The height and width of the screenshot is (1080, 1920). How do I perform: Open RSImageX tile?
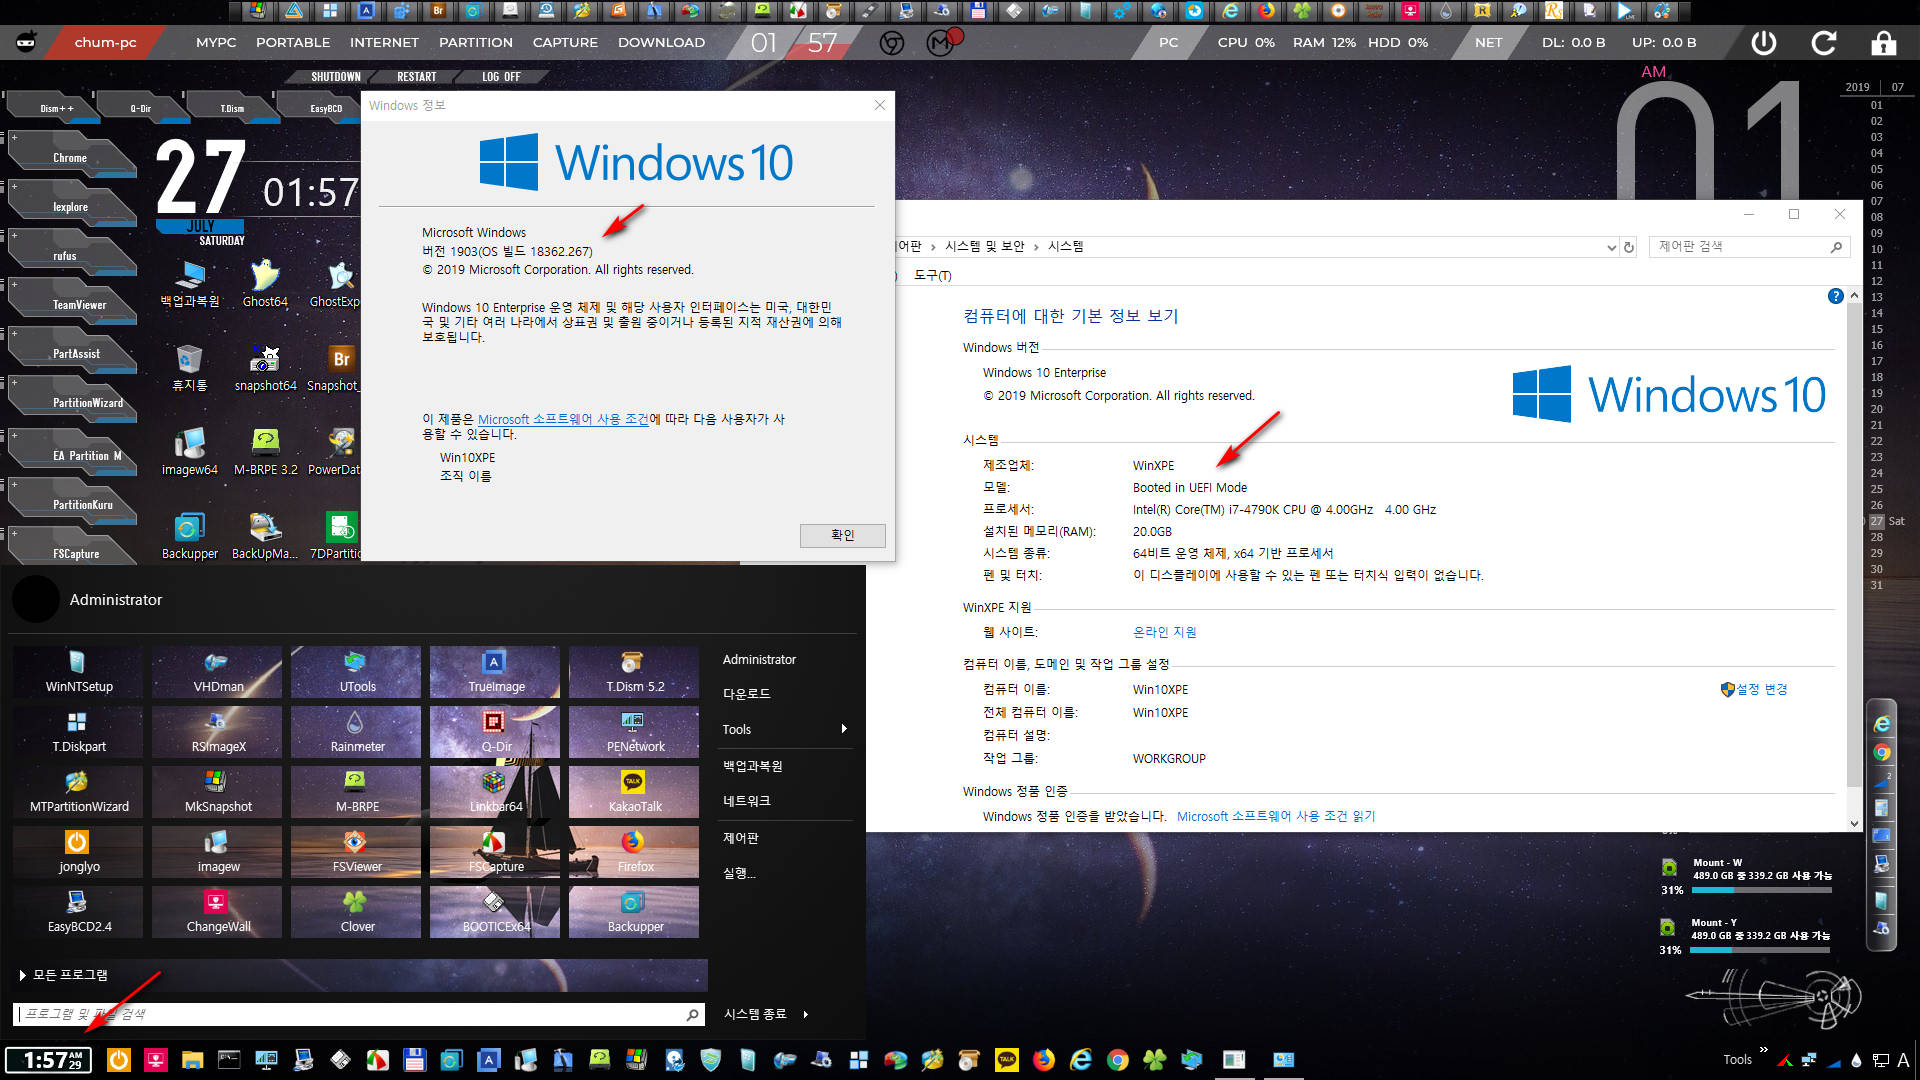click(x=217, y=732)
